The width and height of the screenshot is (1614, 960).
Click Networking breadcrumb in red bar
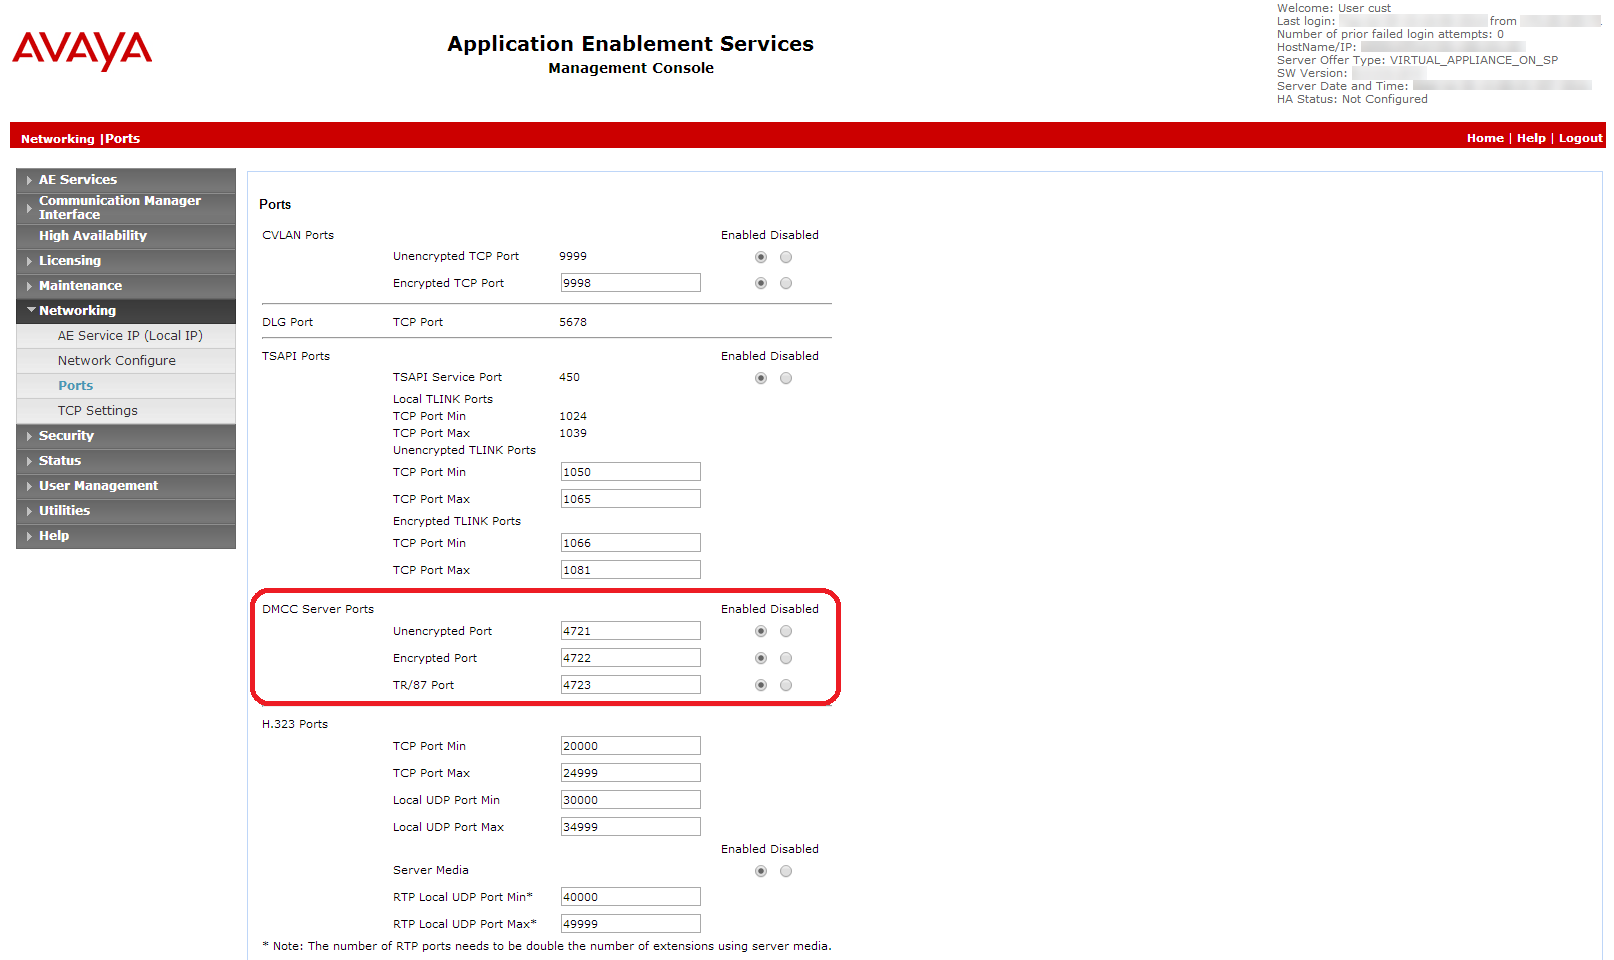click(57, 139)
